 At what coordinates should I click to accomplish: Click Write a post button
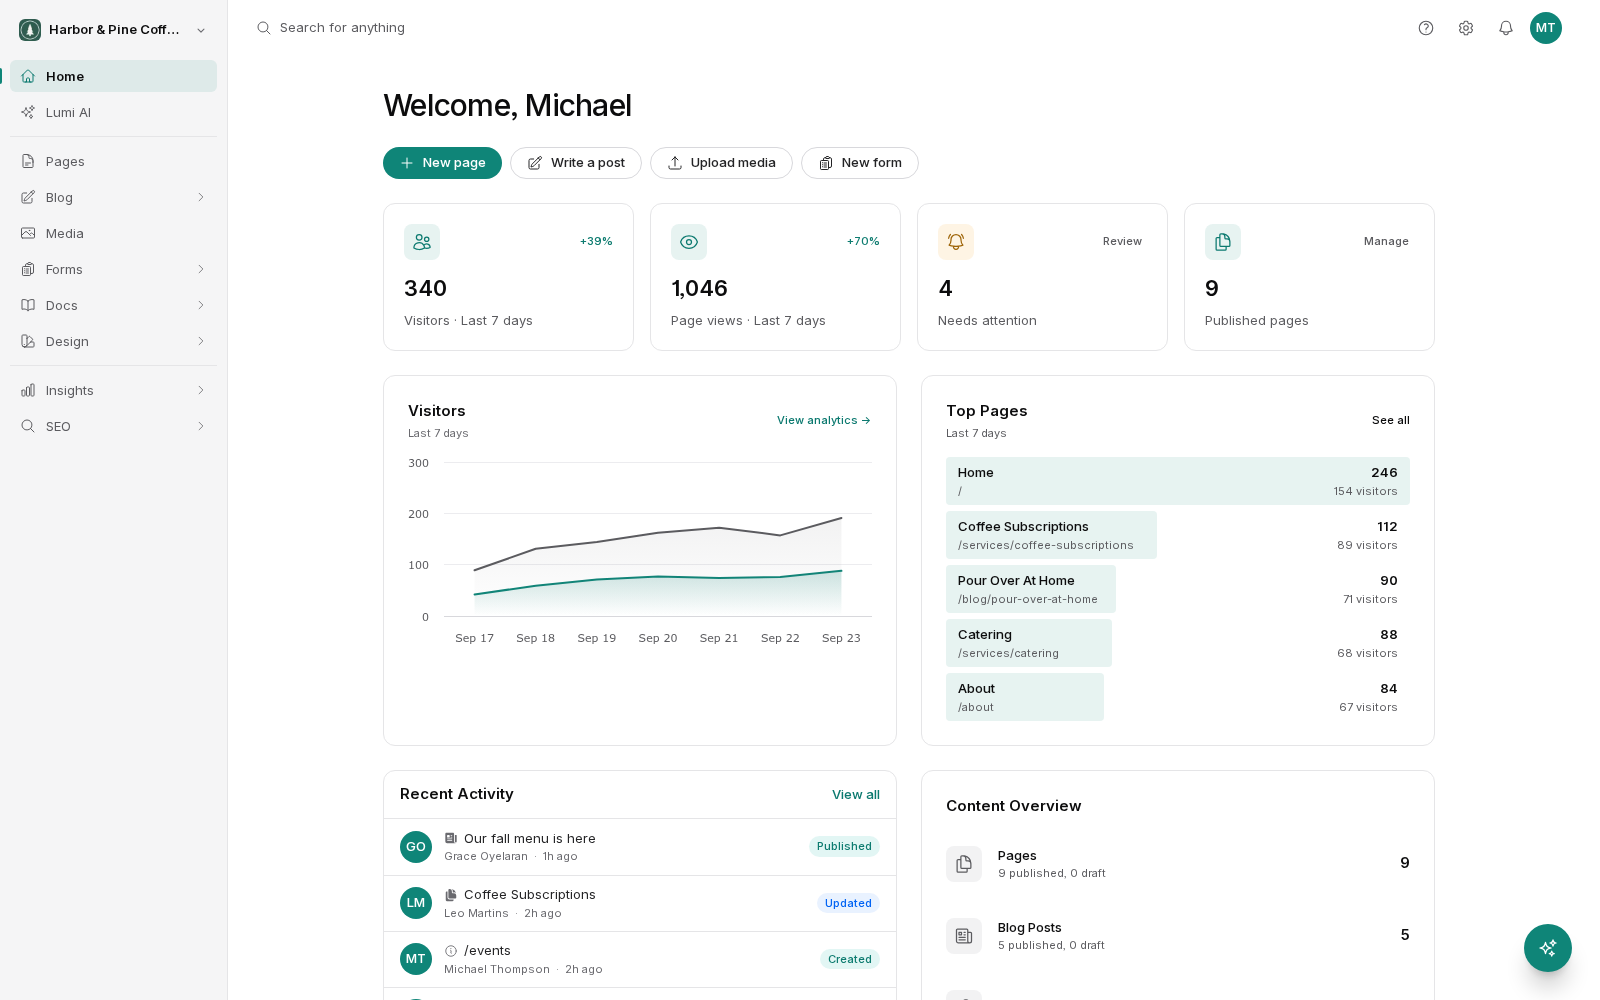576,163
